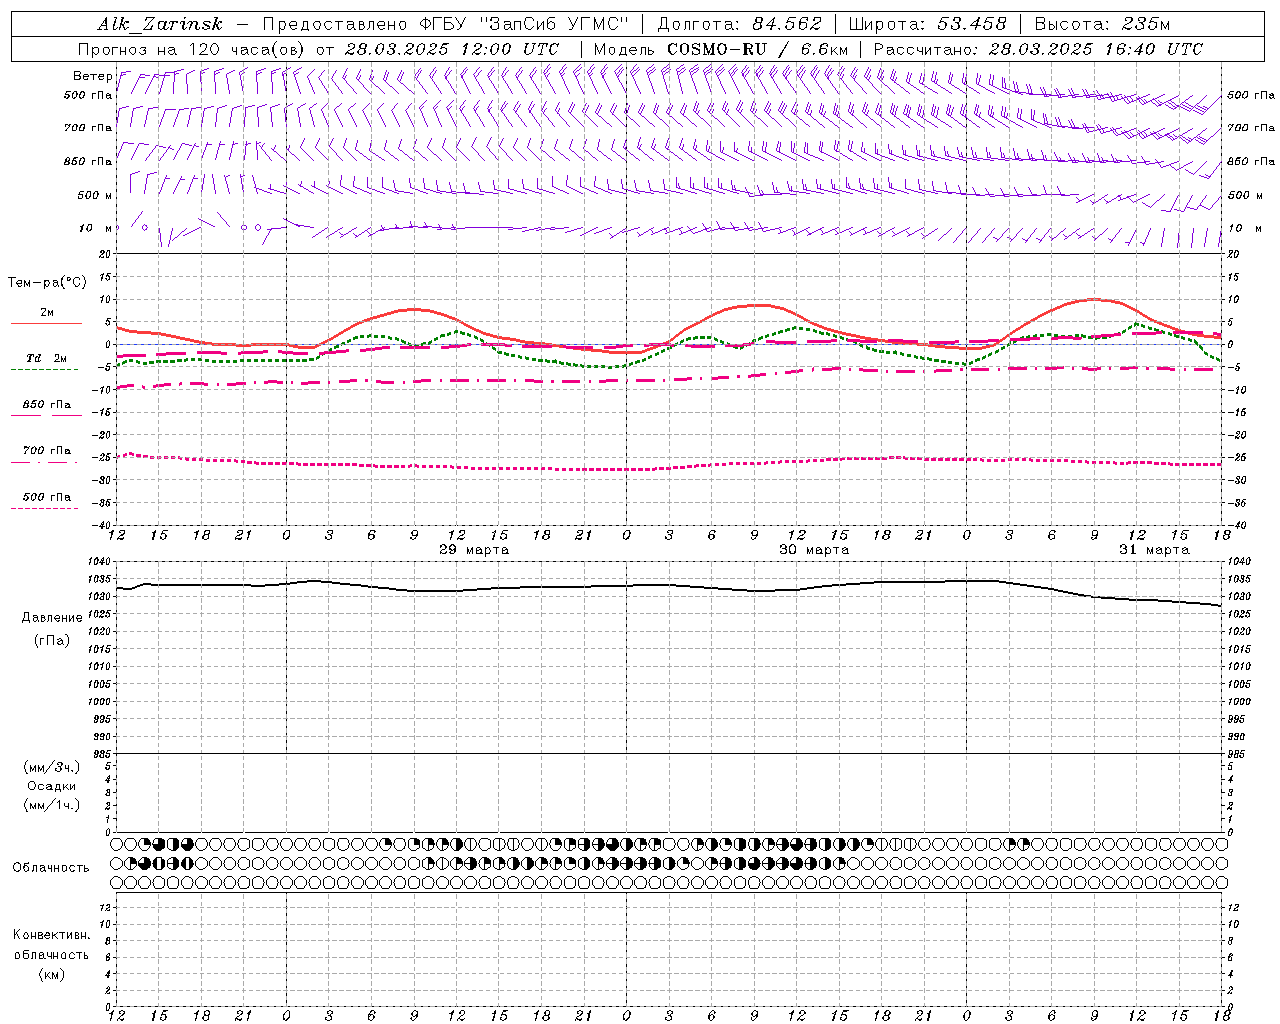The image size is (1280, 1024).
Task: Click the (мм/1ч.) precipitation unit label
Action: coord(52,805)
